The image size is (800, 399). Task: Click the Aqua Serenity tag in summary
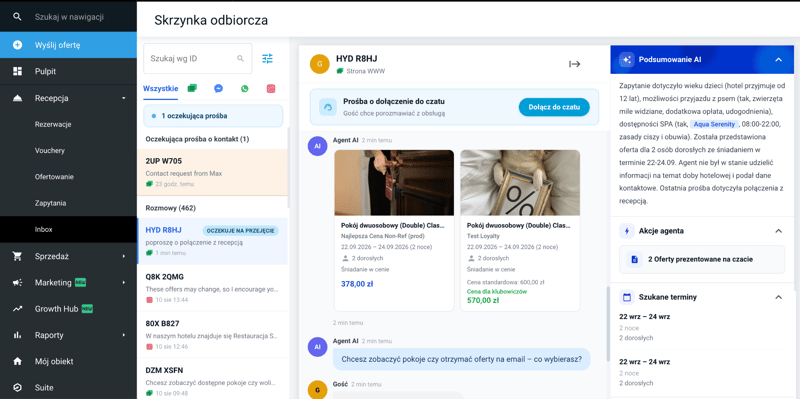pyautogui.click(x=713, y=124)
